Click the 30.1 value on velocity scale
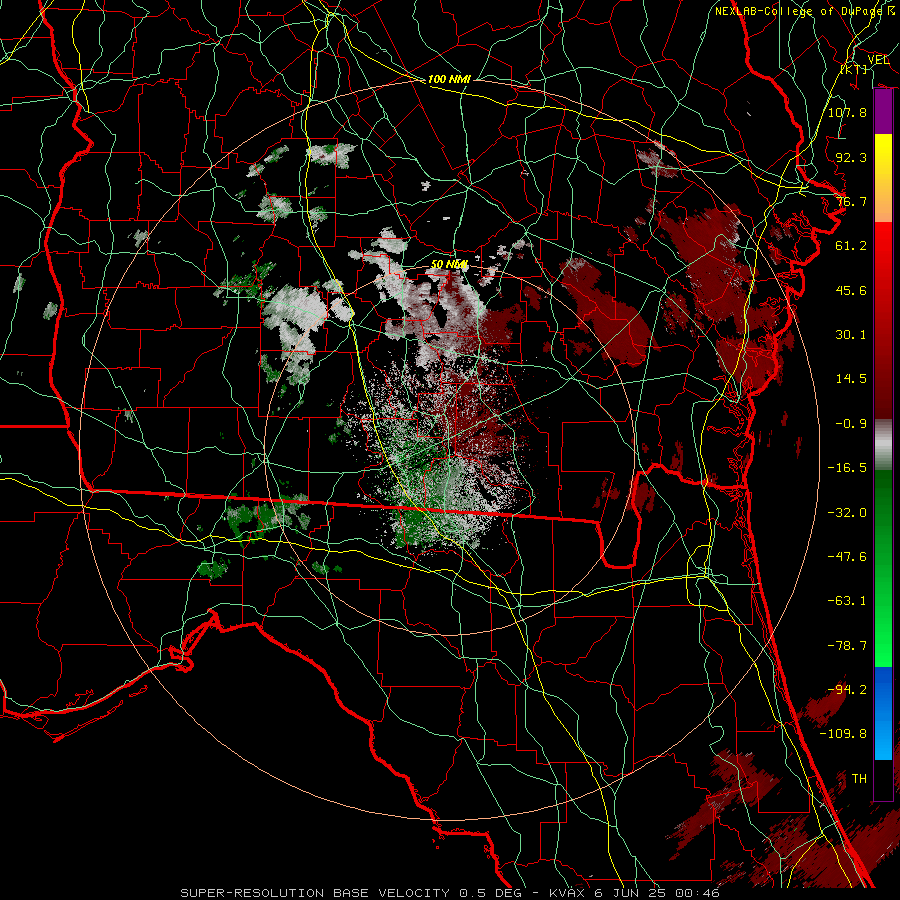Image resolution: width=900 pixels, height=900 pixels. (851, 335)
